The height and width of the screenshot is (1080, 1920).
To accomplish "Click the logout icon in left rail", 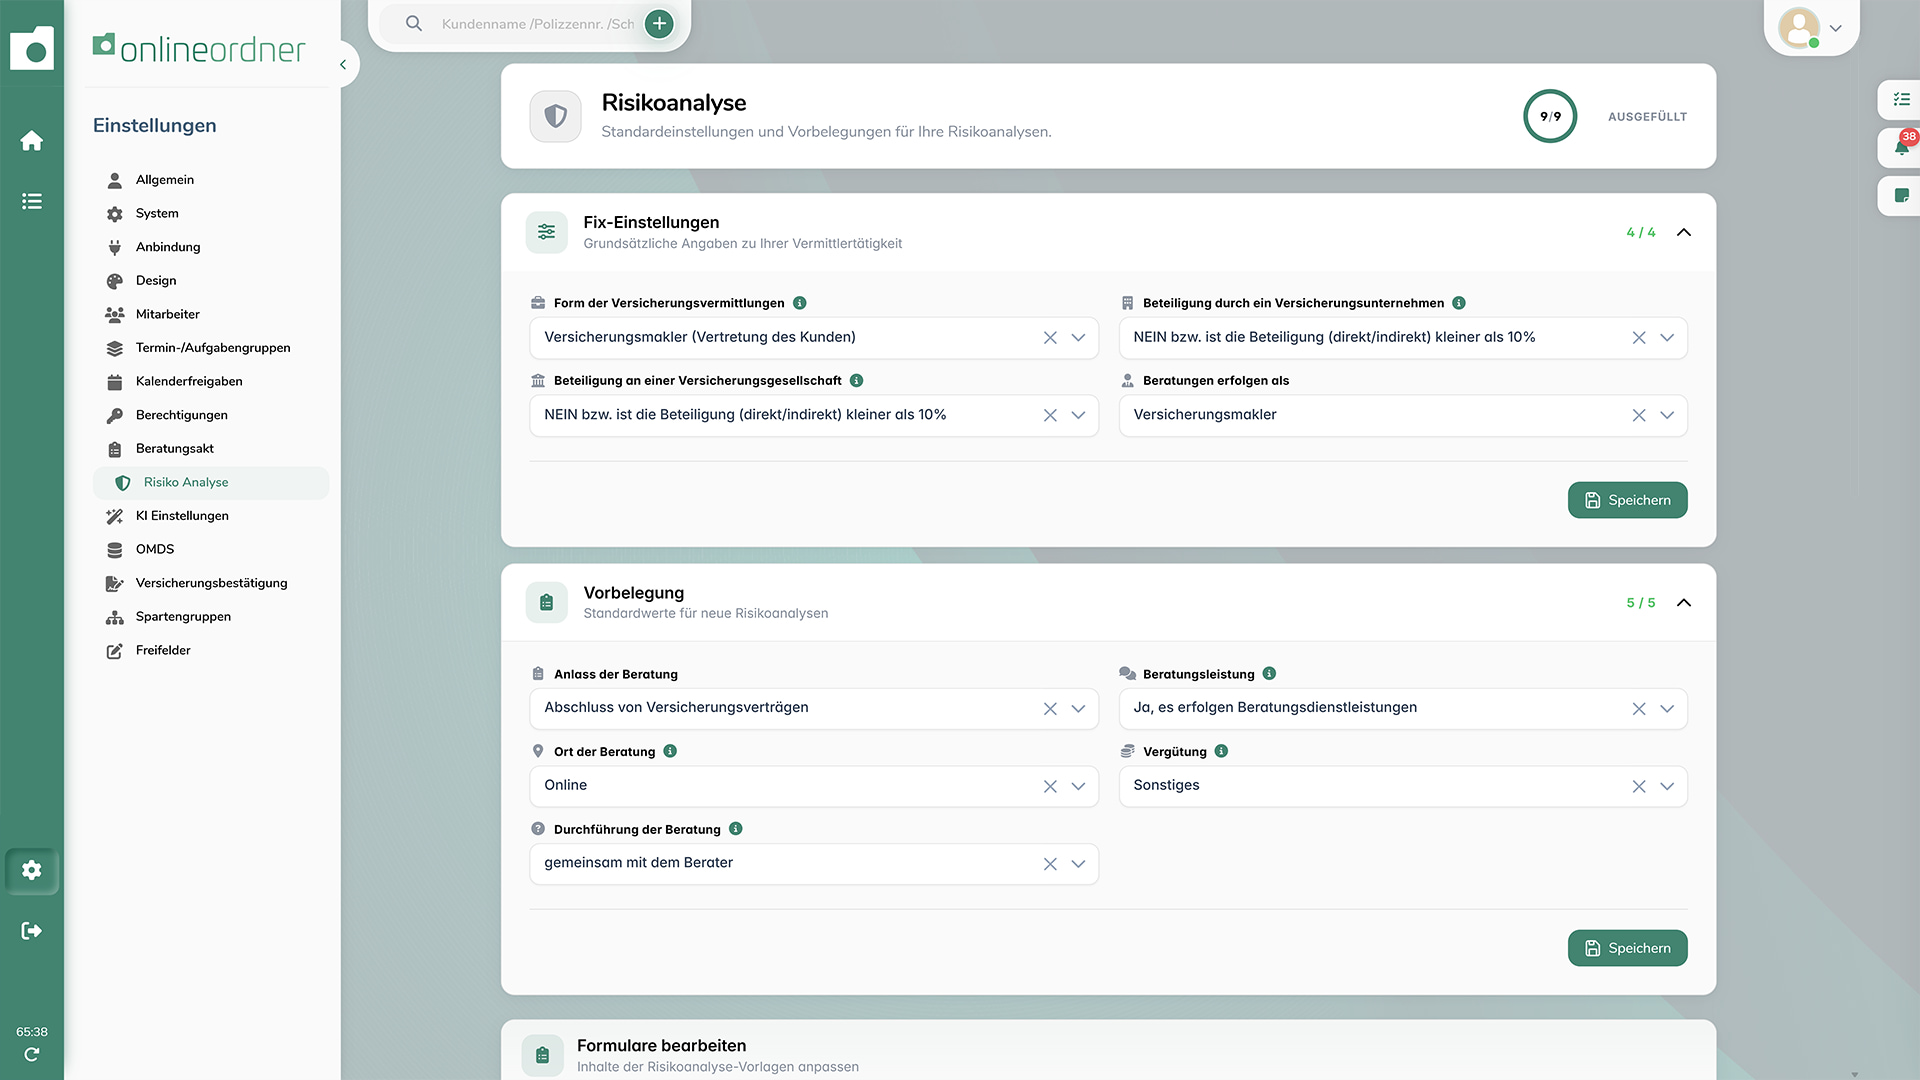I will (32, 931).
